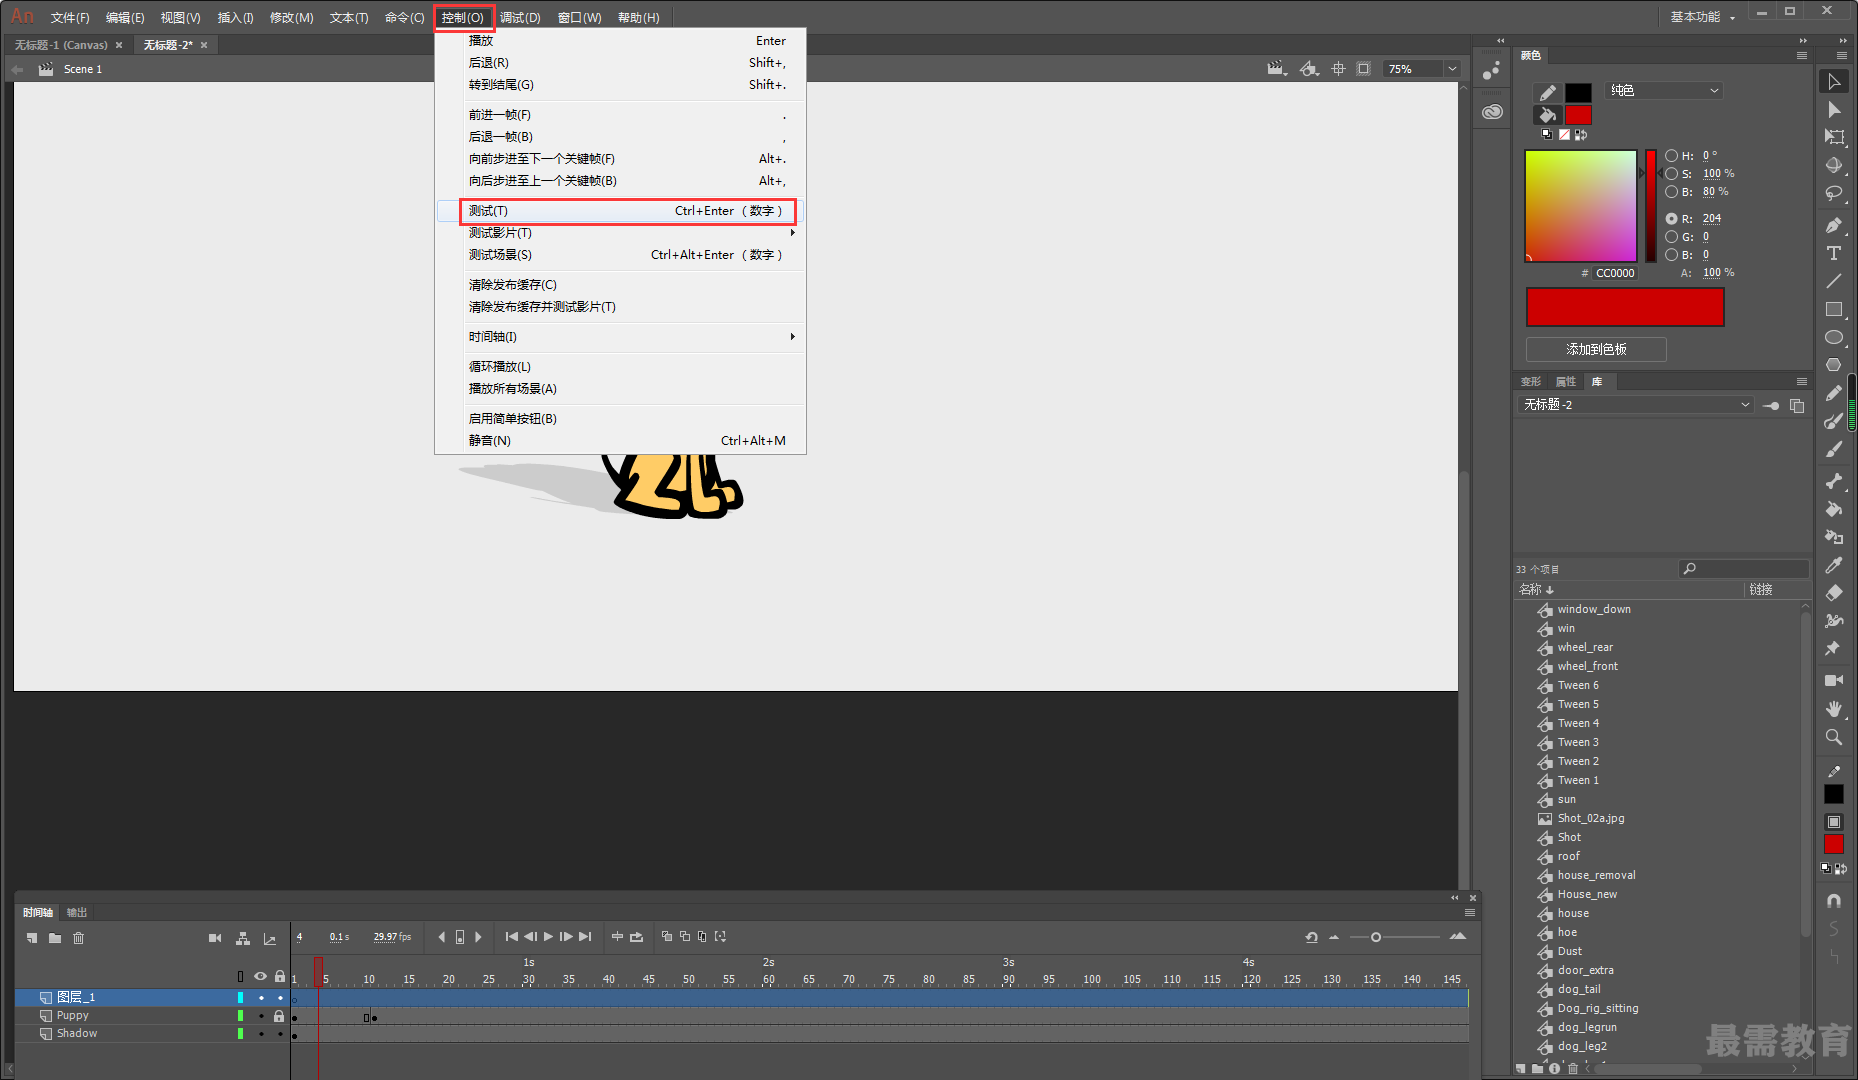Screen dimensions: 1858x1080
Task: Select the H hue radio button
Action: point(1671,156)
